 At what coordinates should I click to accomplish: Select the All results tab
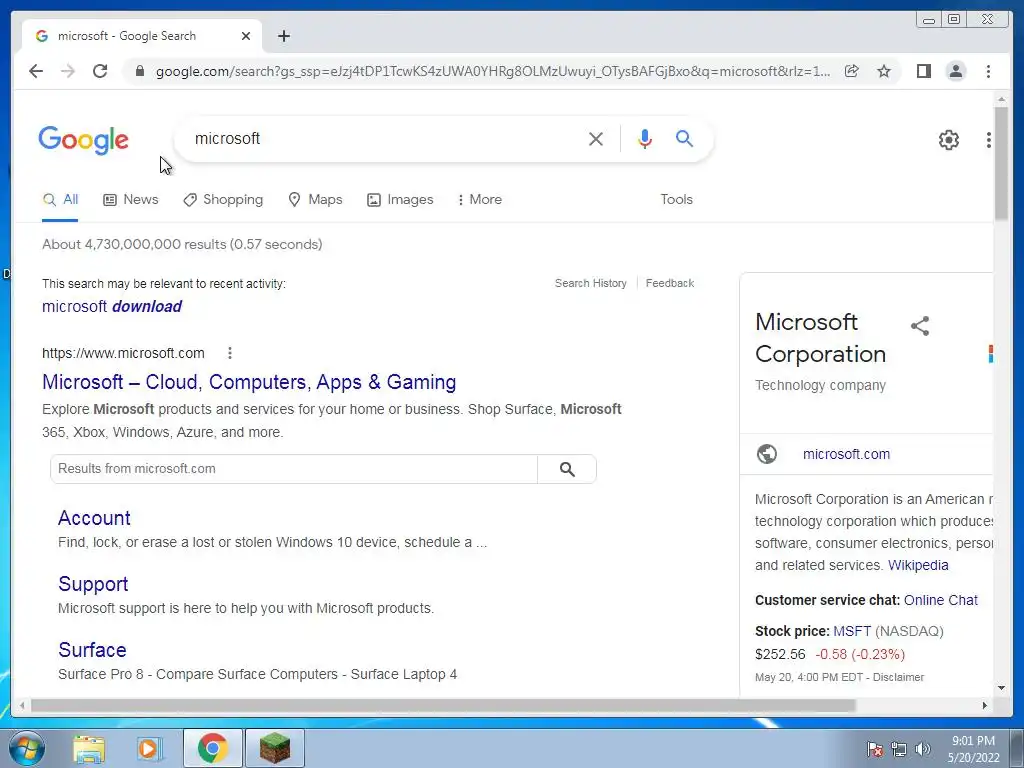click(60, 199)
